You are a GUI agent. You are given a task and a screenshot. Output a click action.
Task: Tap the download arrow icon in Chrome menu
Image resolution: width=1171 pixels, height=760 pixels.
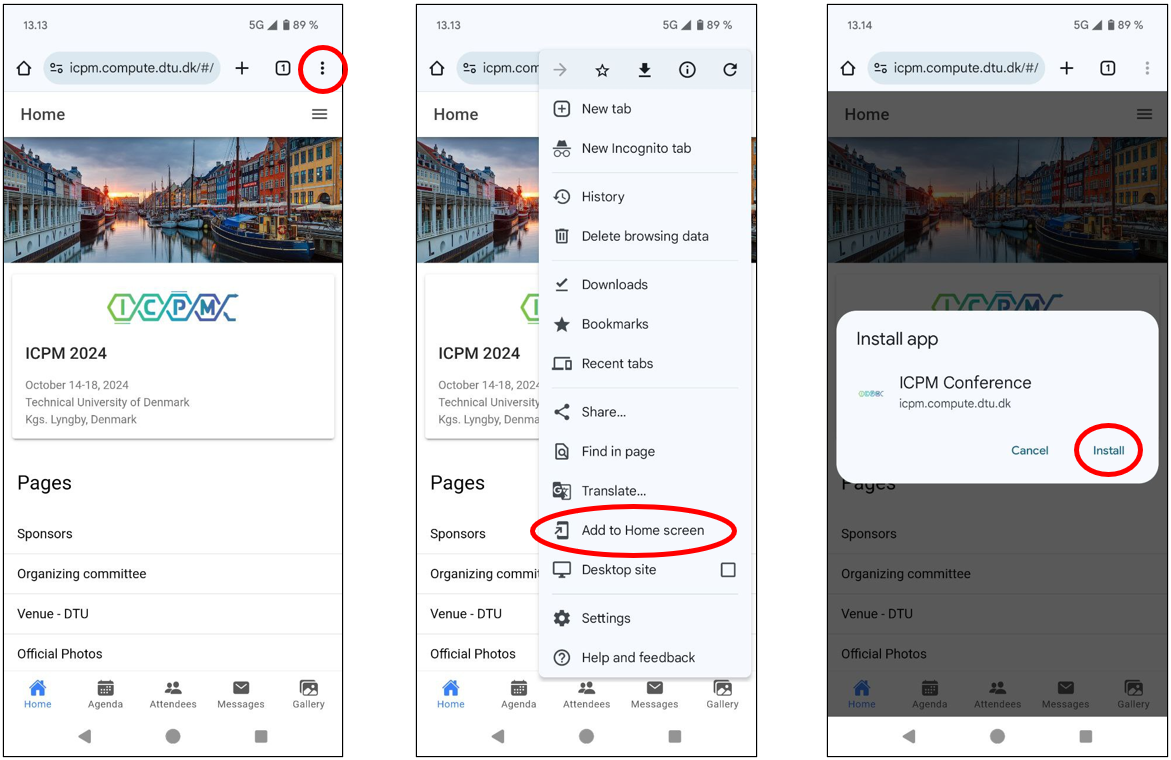click(x=645, y=70)
